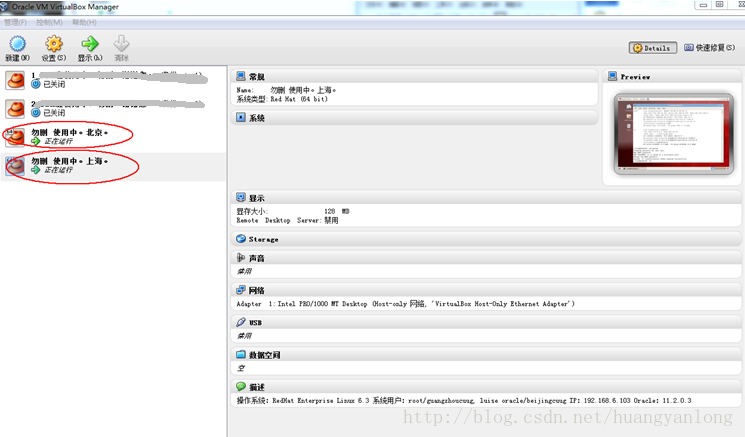Open the 帮助(H) menu
Viewport: 745px width, 437px height.
point(84,22)
